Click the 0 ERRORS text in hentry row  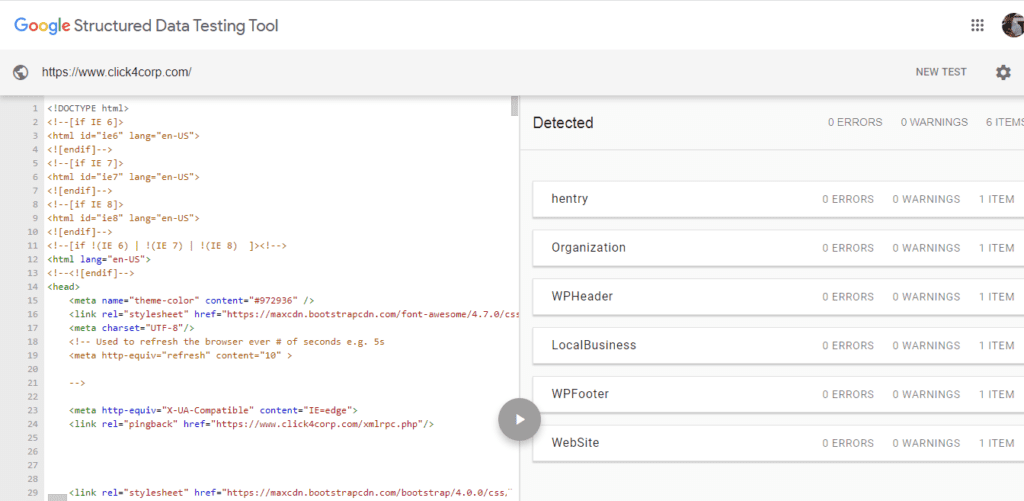point(848,199)
